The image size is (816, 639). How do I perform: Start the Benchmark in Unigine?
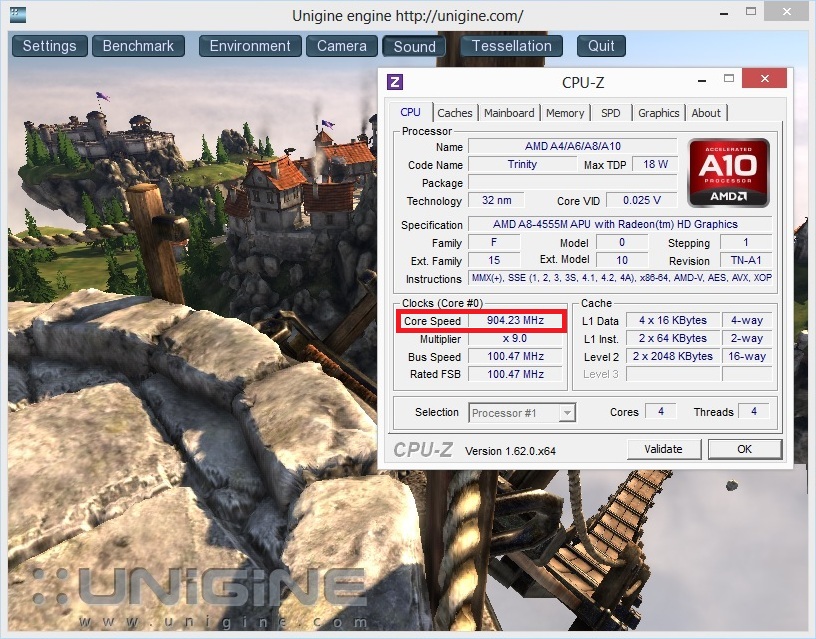point(138,46)
